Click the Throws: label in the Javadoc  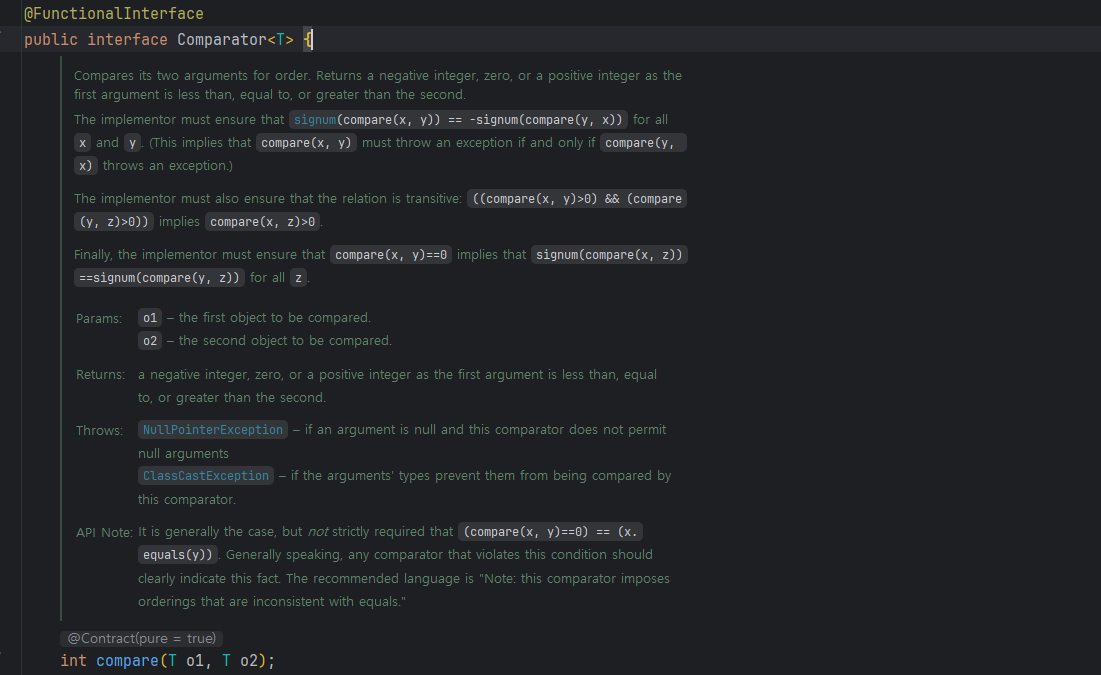pos(99,430)
